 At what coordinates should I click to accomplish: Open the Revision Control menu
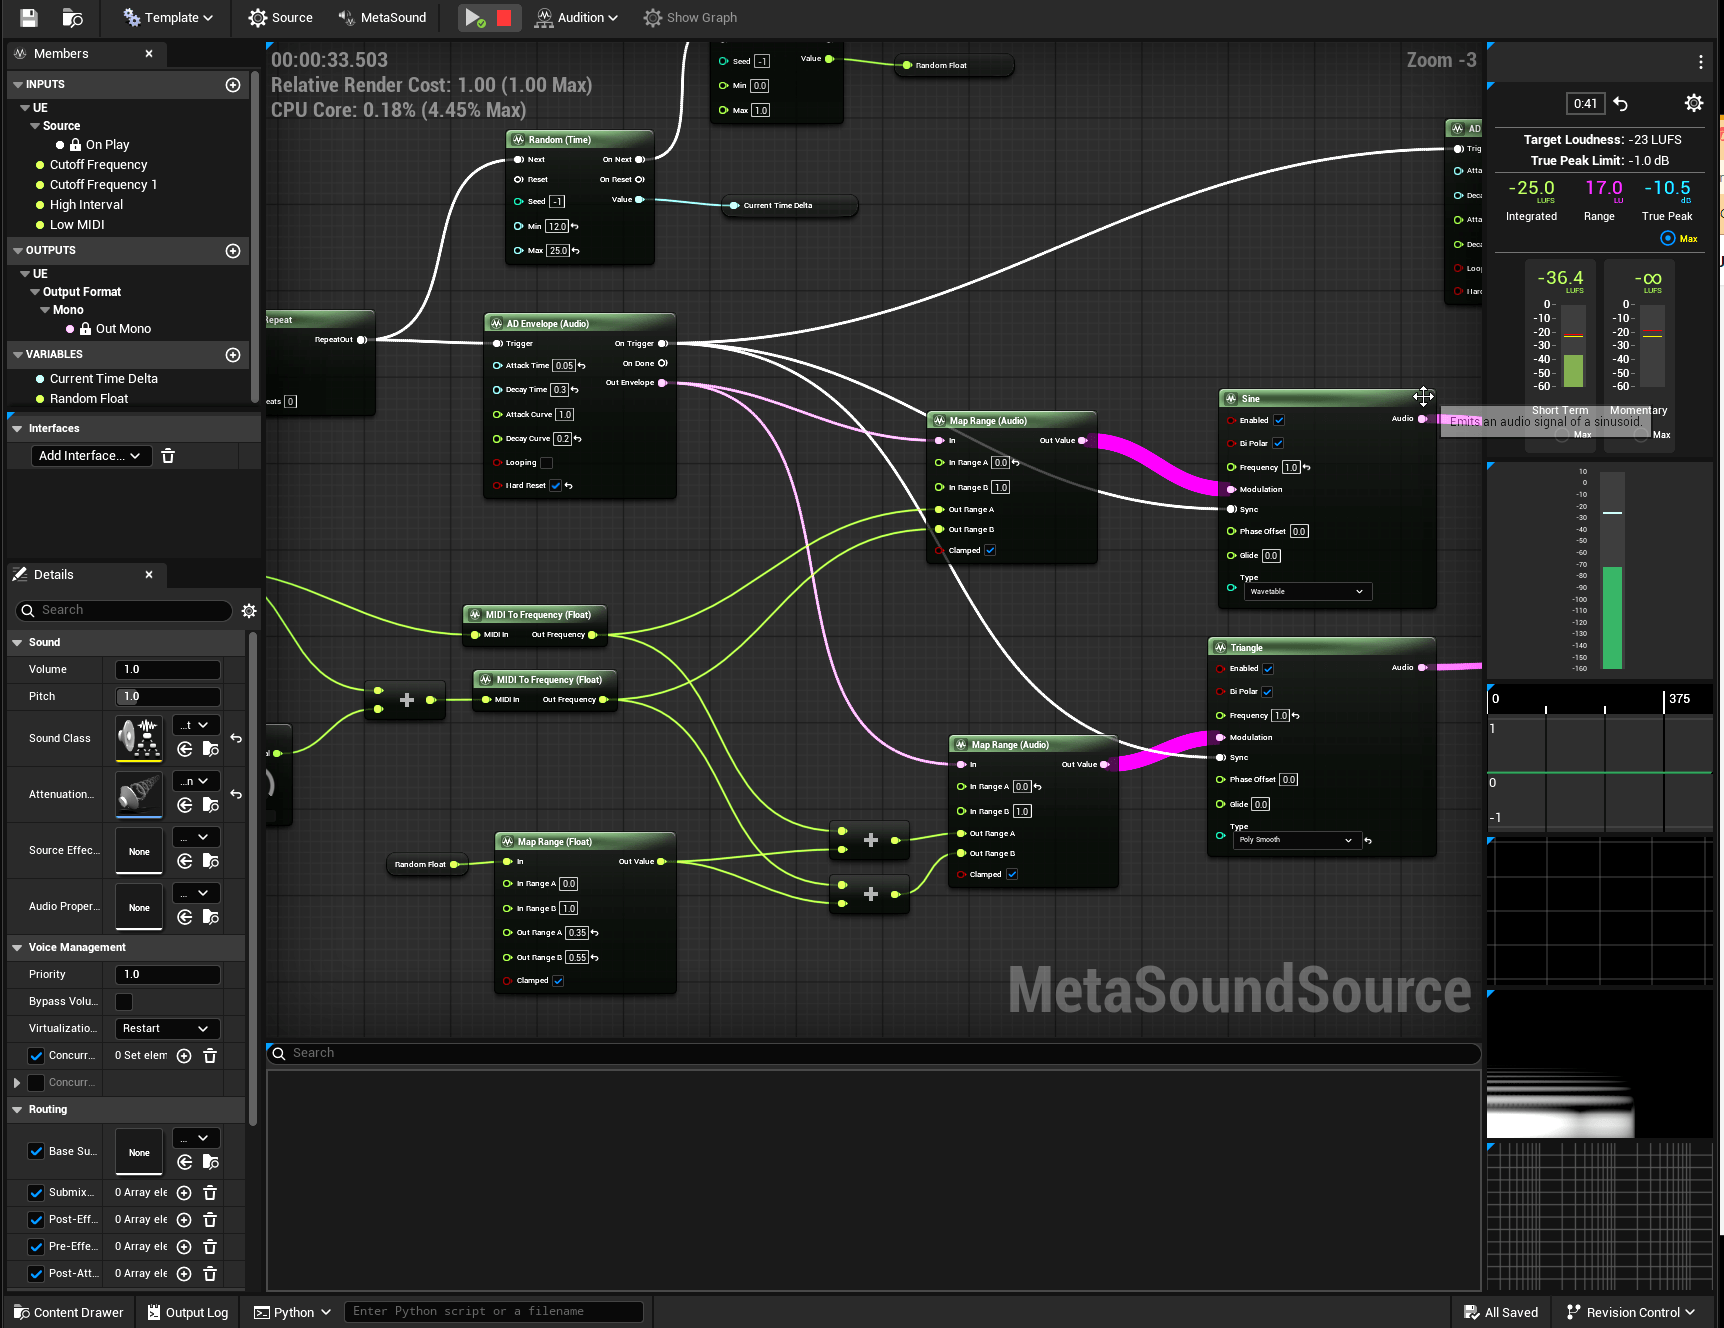(1631, 1313)
